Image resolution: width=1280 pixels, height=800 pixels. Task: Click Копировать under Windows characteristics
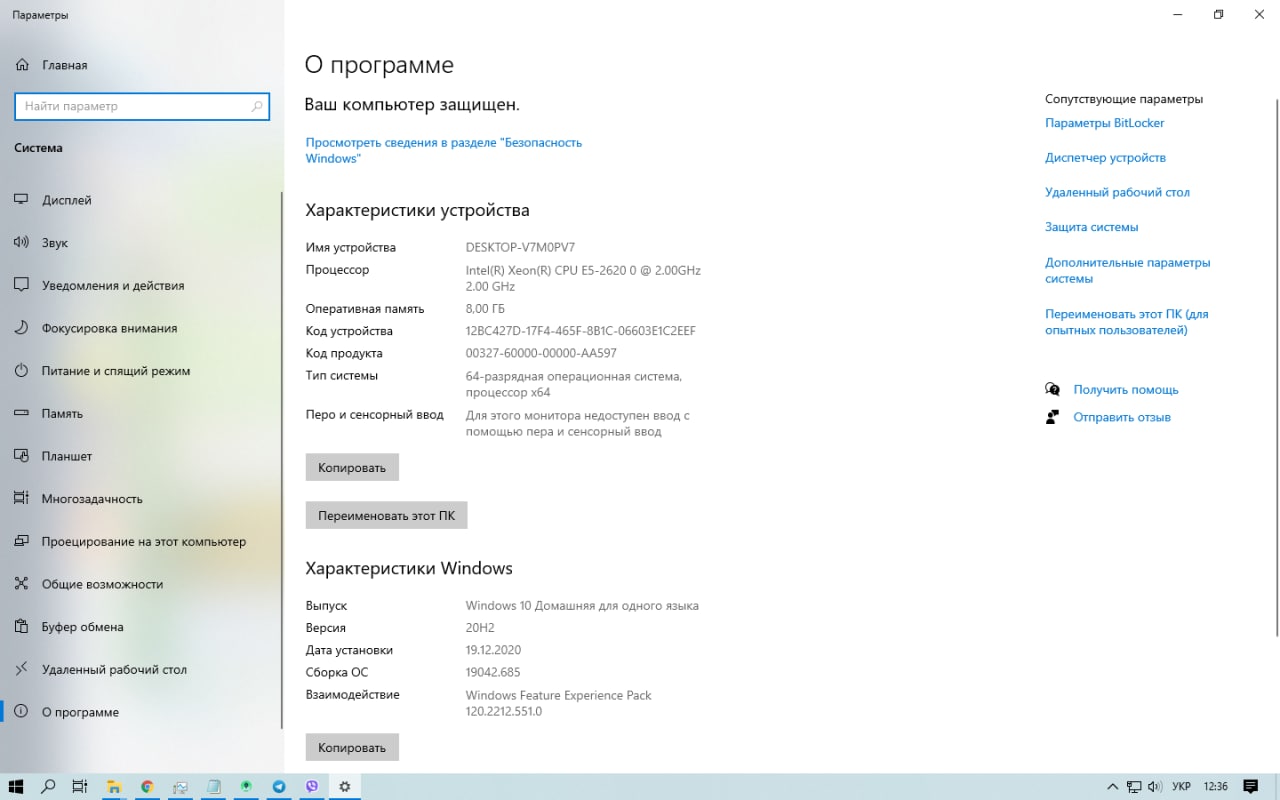click(x=352, y=747)
